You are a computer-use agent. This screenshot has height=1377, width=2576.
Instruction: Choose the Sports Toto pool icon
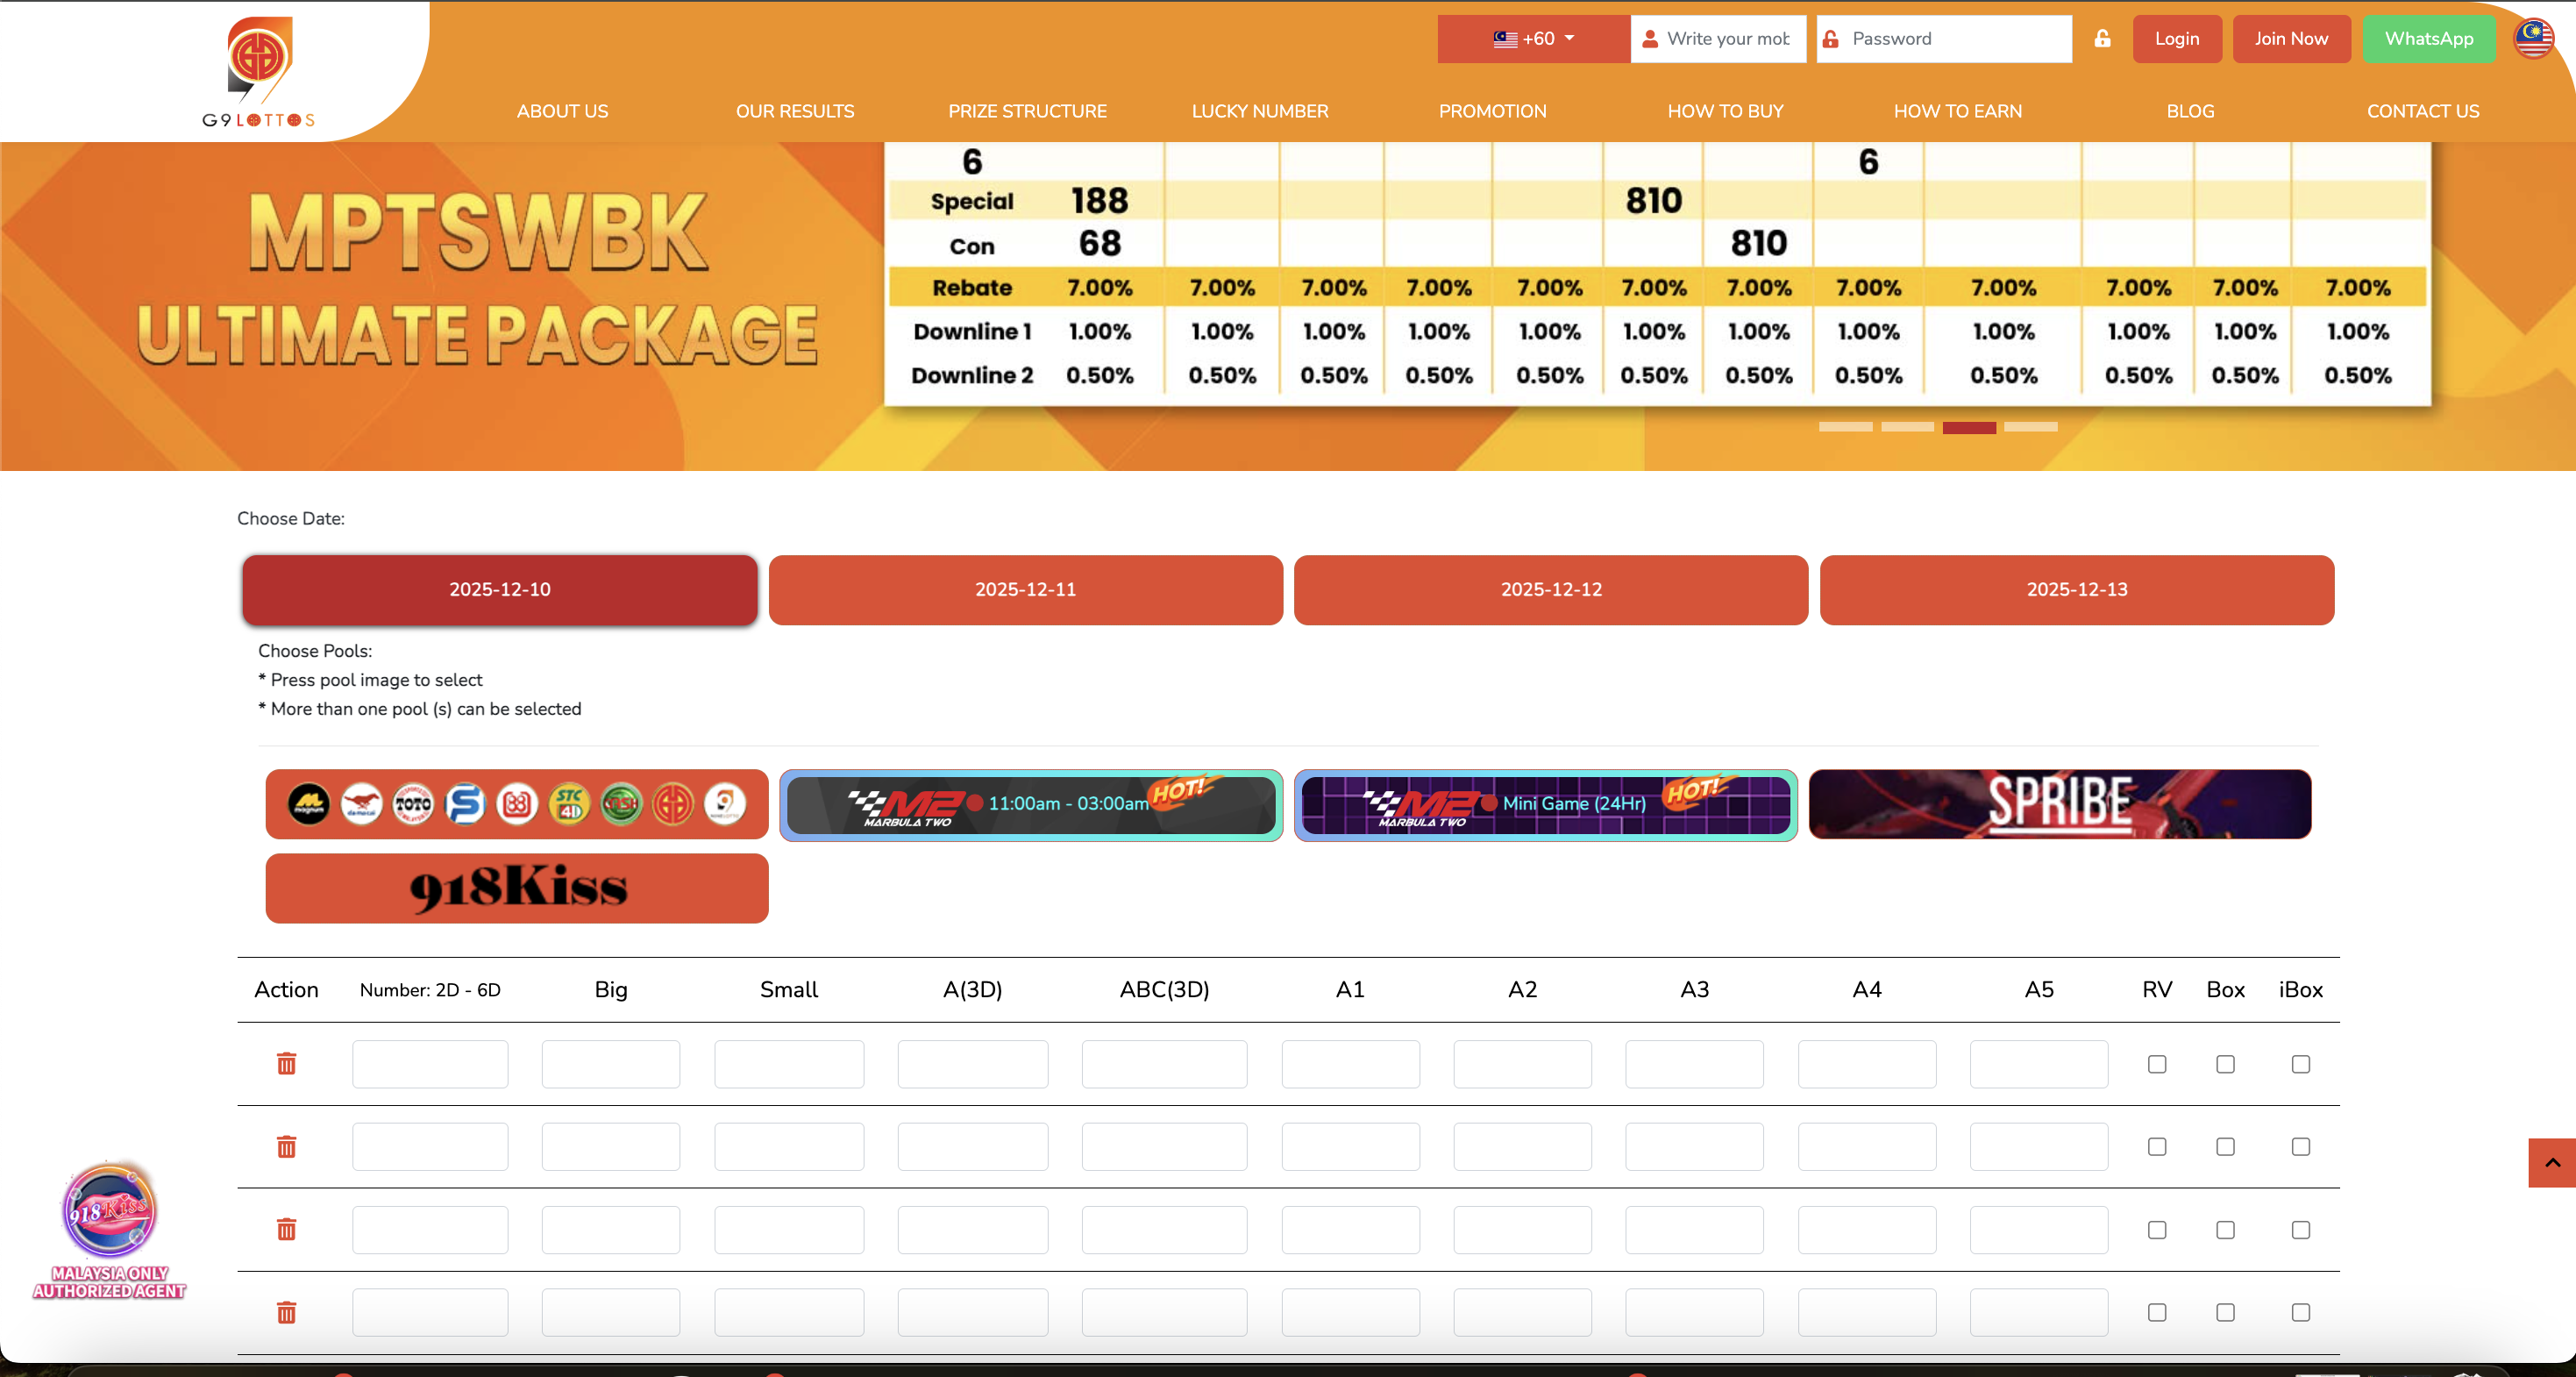413,804
